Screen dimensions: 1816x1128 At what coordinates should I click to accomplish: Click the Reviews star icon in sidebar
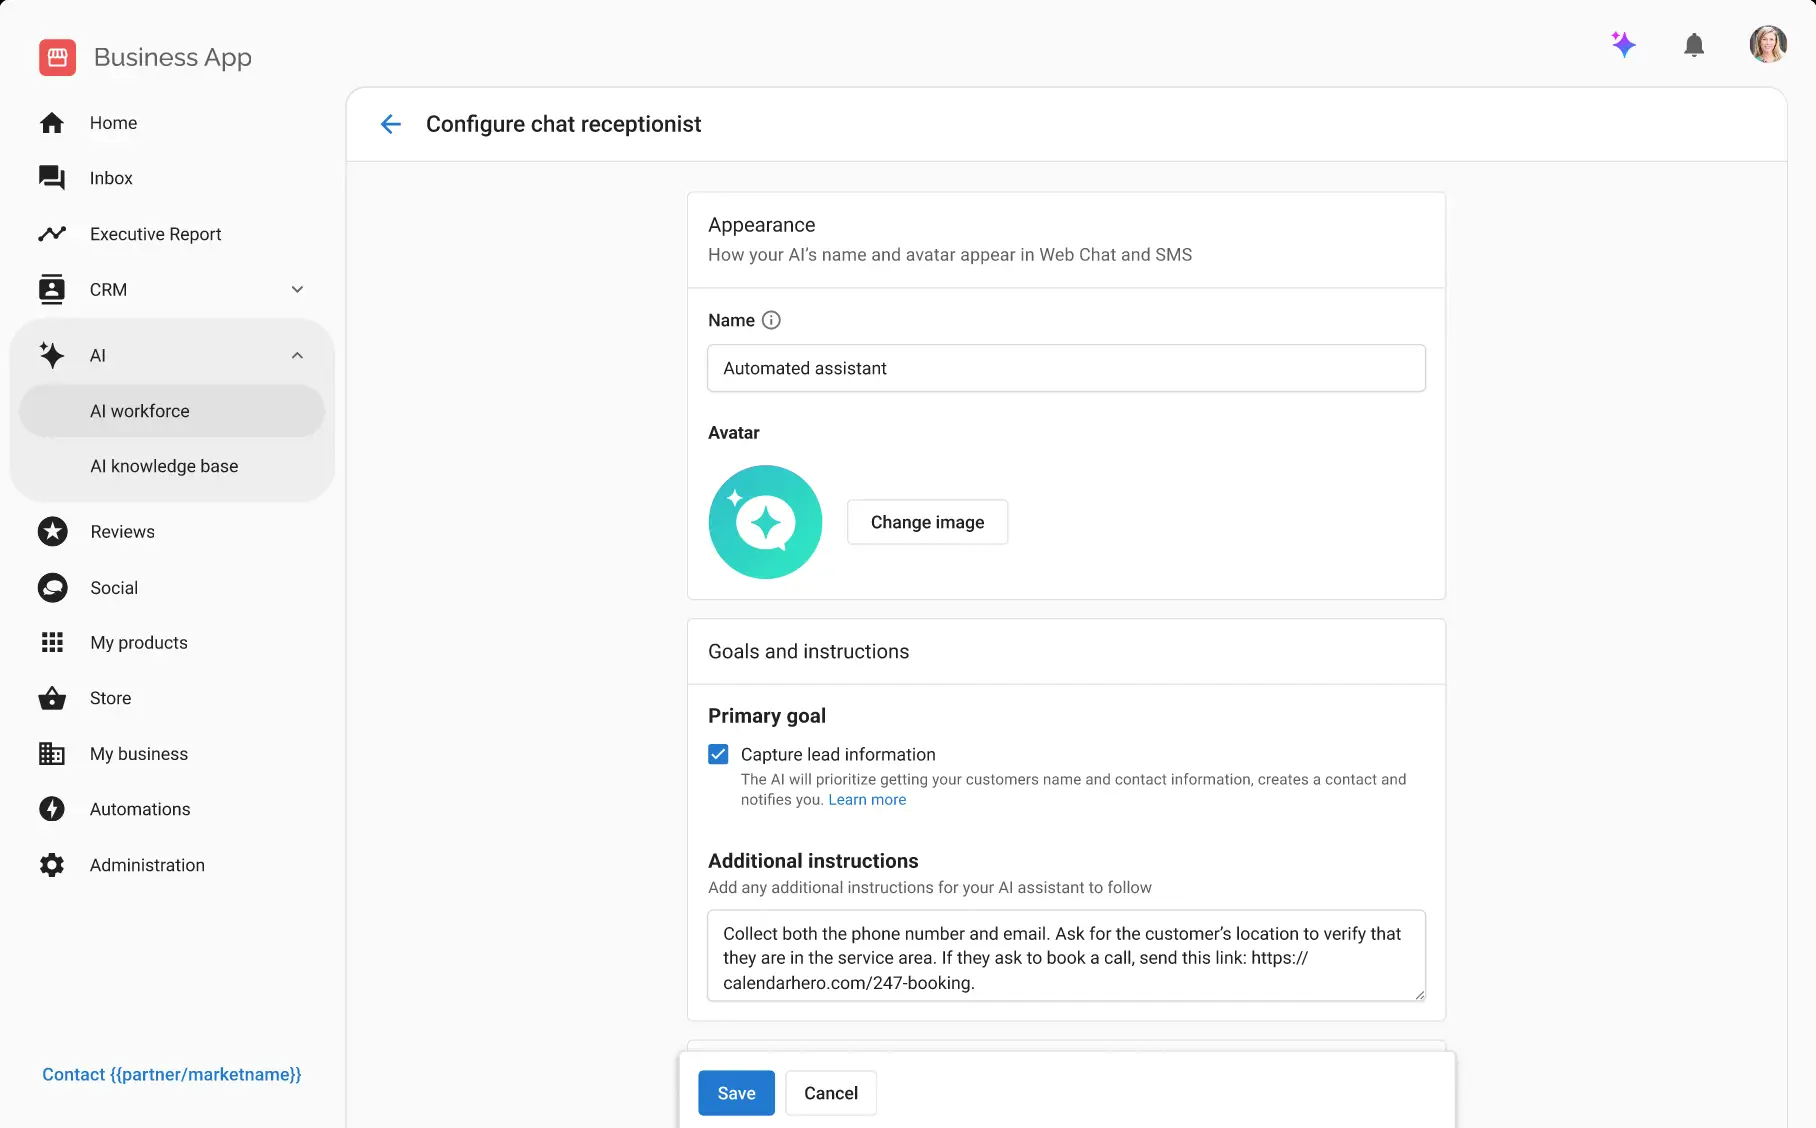[x=52, y=532]
